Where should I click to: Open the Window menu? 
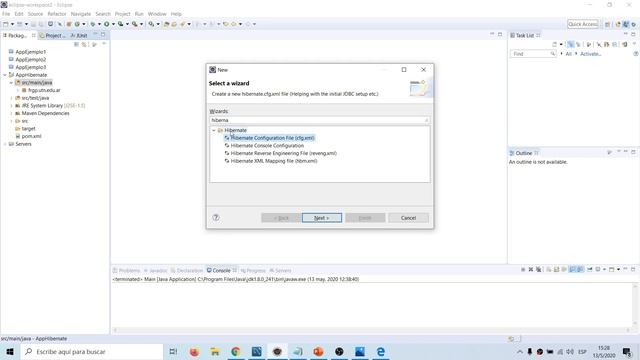pos(157,14)
